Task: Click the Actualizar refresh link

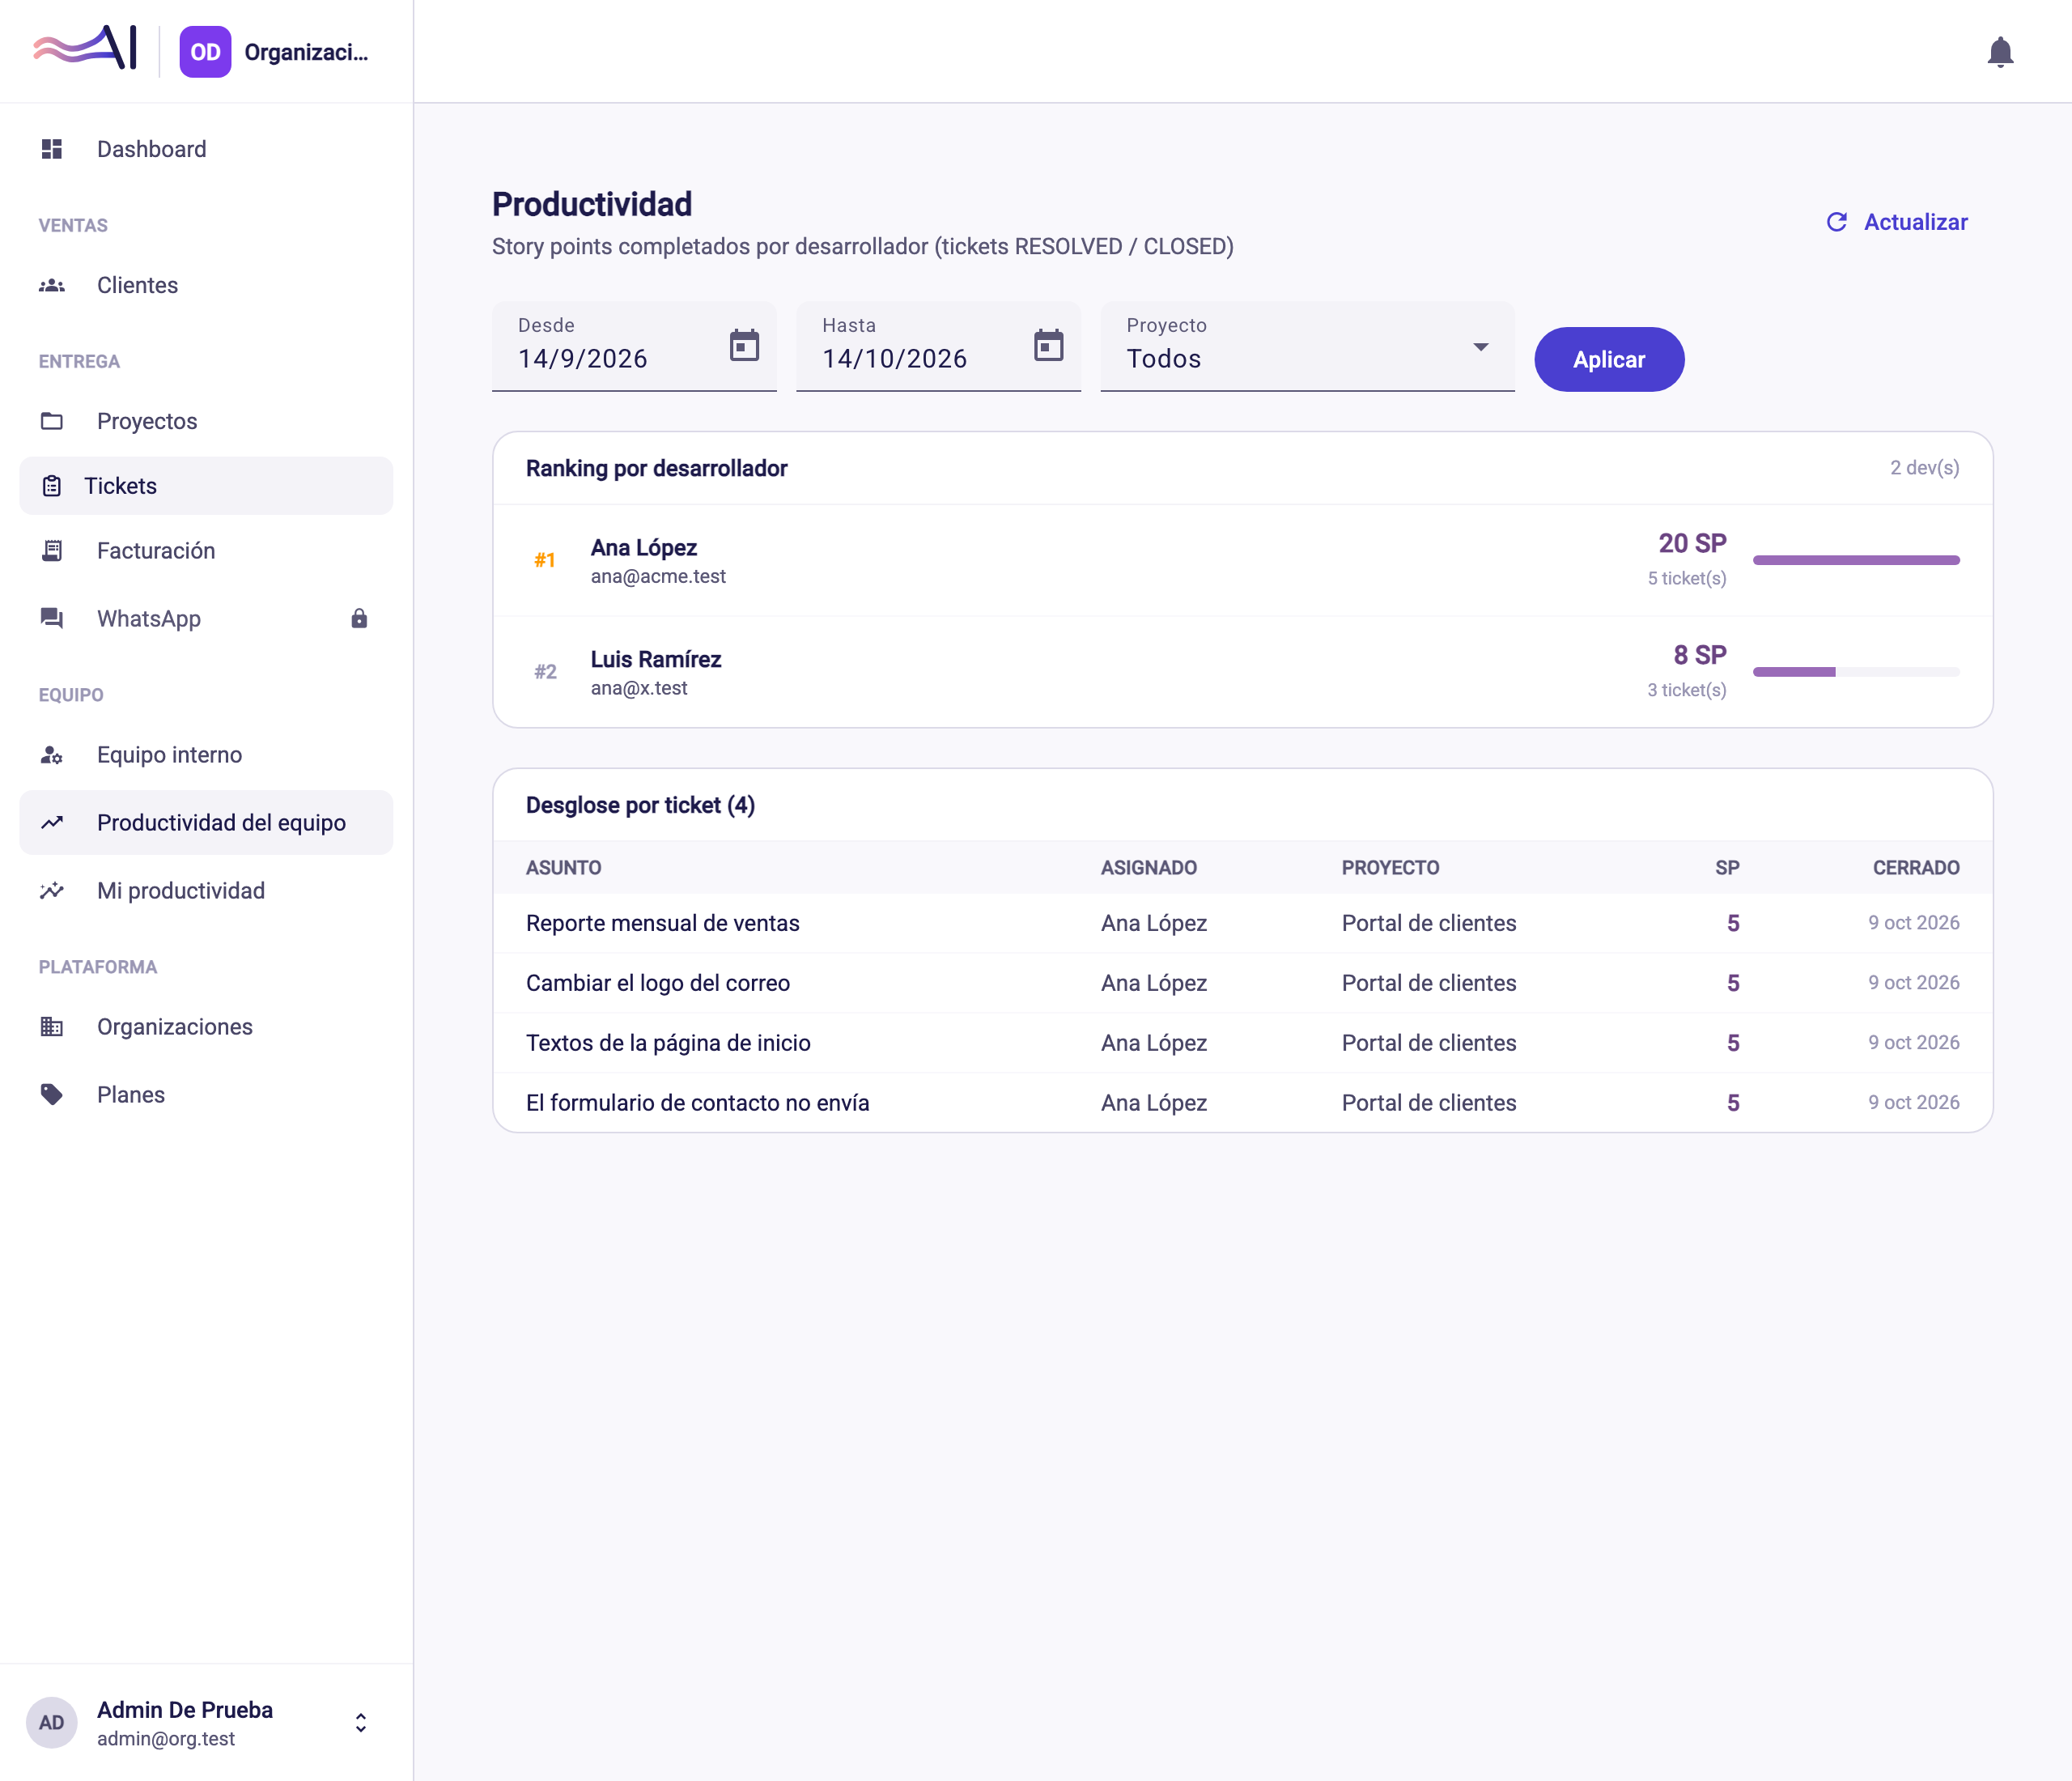Action: tap(1896, 222)
